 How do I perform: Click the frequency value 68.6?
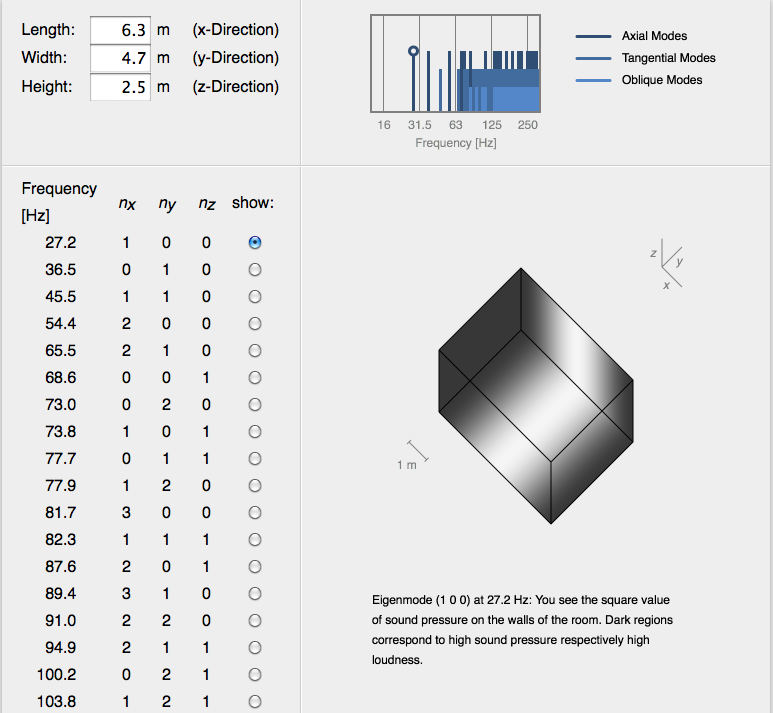coord(61,378)
